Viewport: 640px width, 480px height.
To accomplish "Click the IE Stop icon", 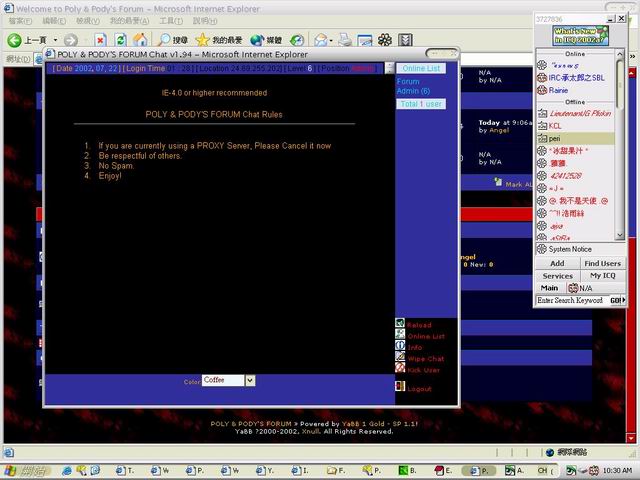I will coord(100,40).
